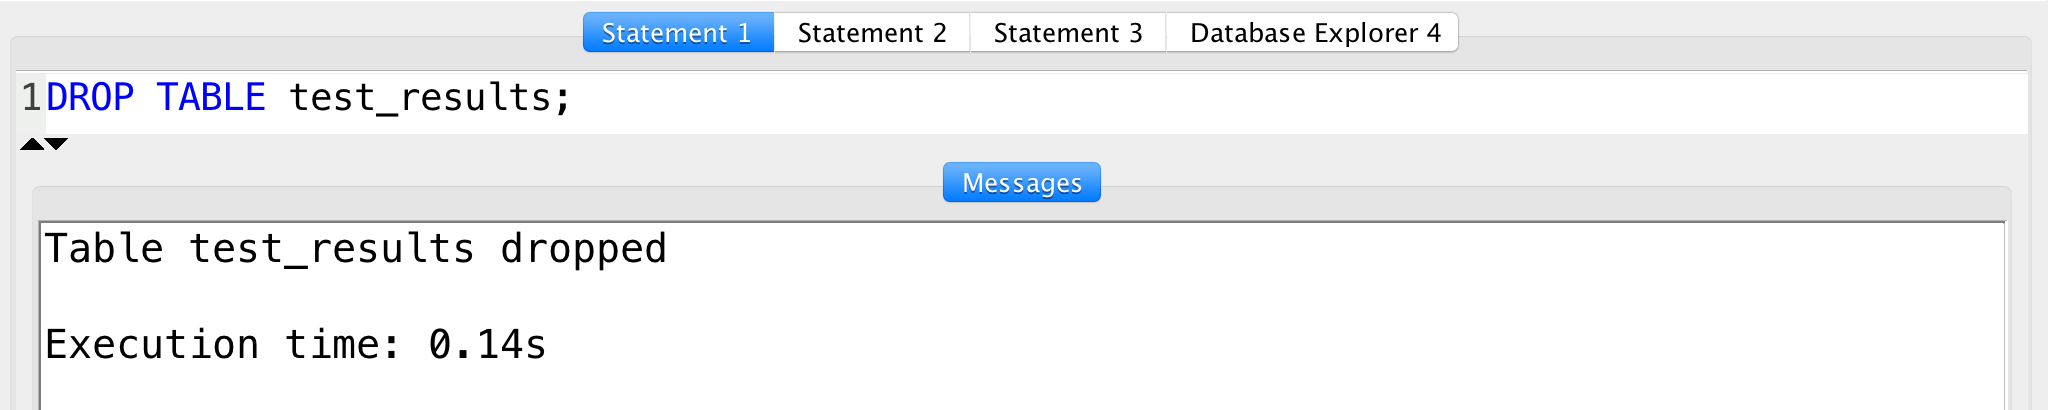Select the Statement 3 tab

(x=1068, y=33)
